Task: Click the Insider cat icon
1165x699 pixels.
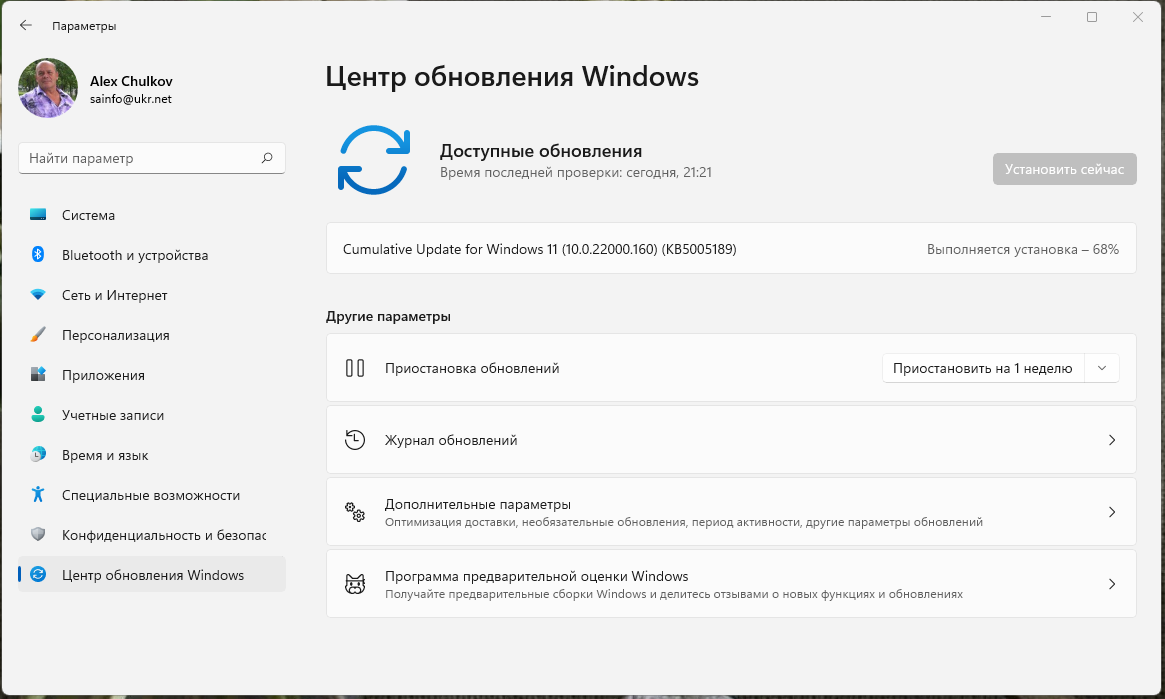Action: point(355,584)
